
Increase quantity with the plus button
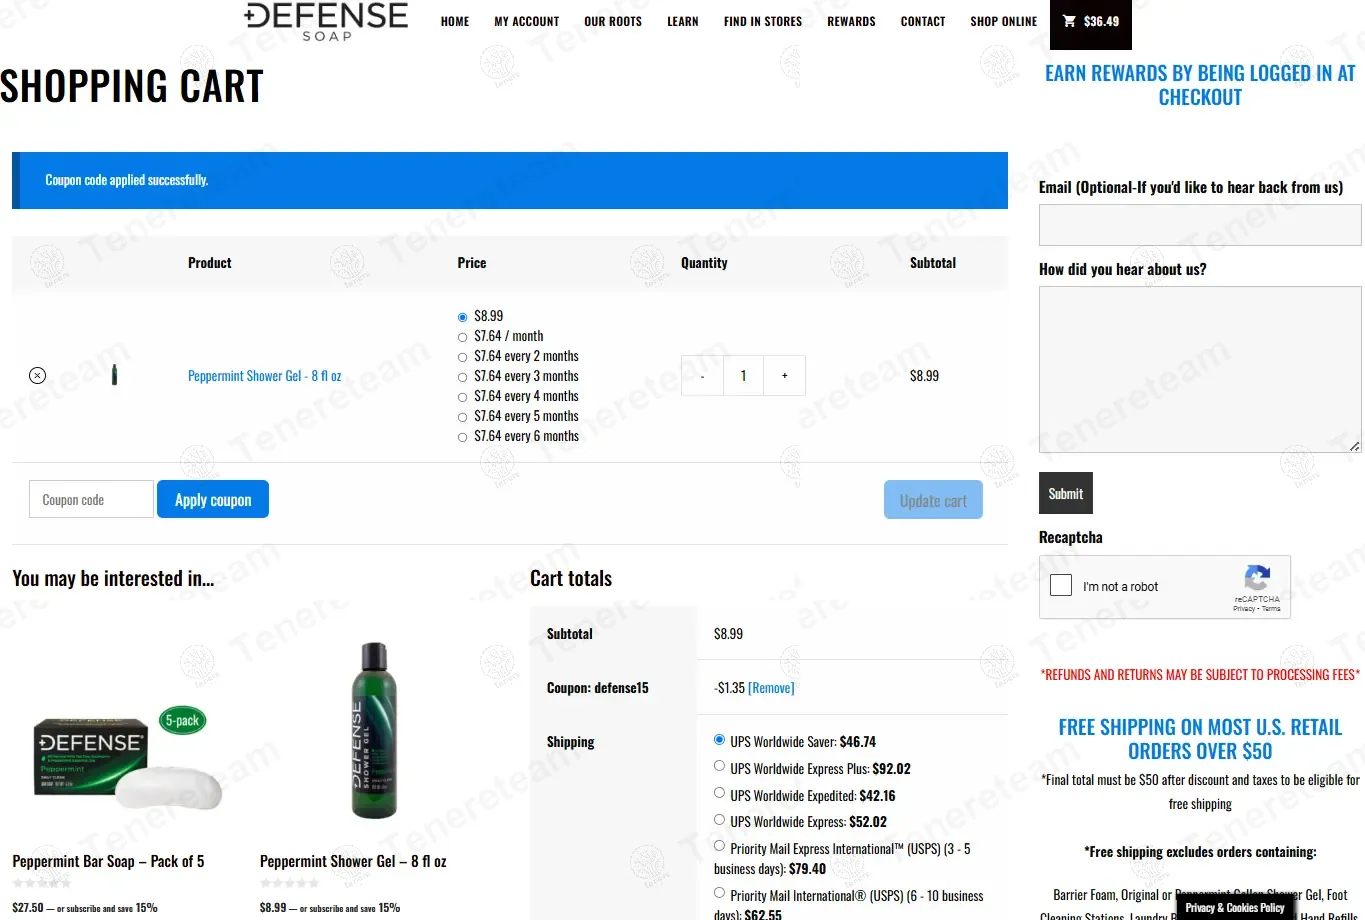coord(784,376)
